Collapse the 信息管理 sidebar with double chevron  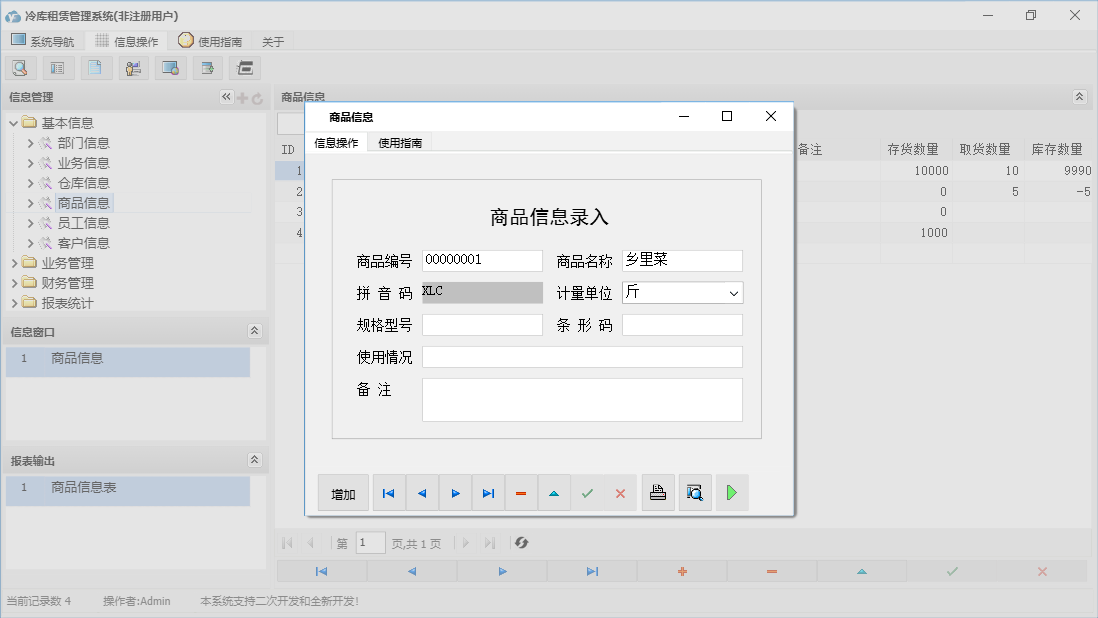click(x=226, y=97)
